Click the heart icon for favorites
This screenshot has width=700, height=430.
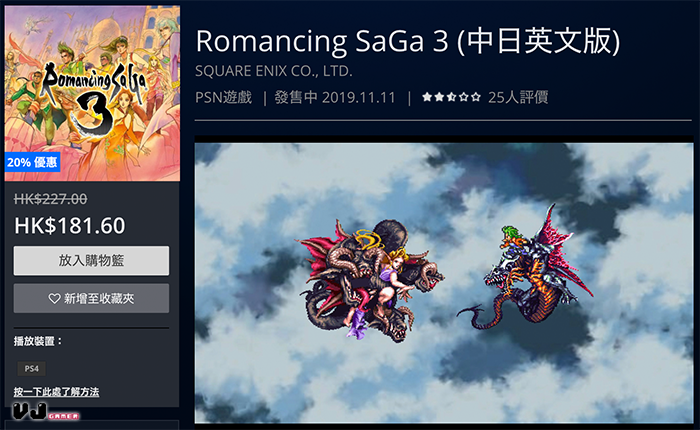(x=54, y=298)
